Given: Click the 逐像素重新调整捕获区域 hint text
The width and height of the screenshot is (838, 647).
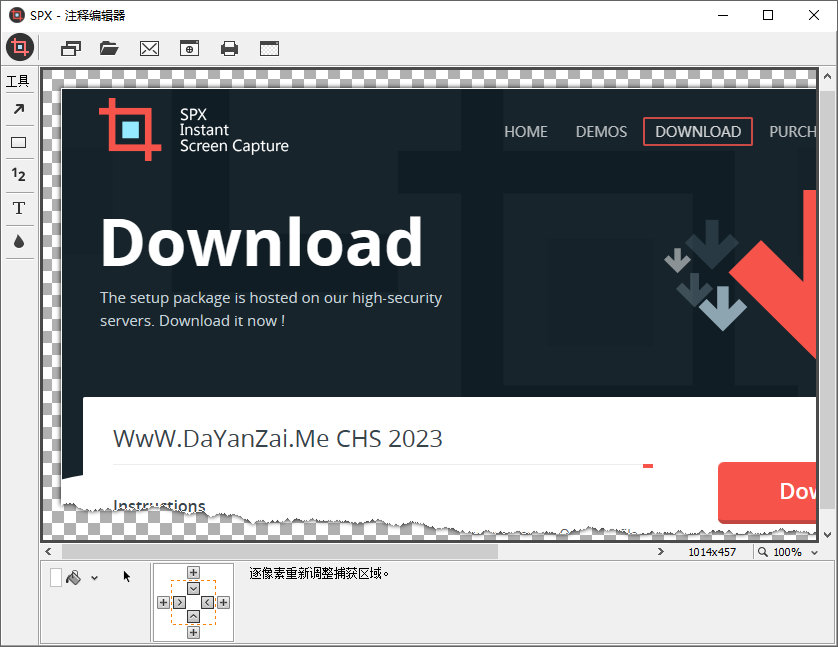Looking at the screenshot, I should click(x=319, y=574).
